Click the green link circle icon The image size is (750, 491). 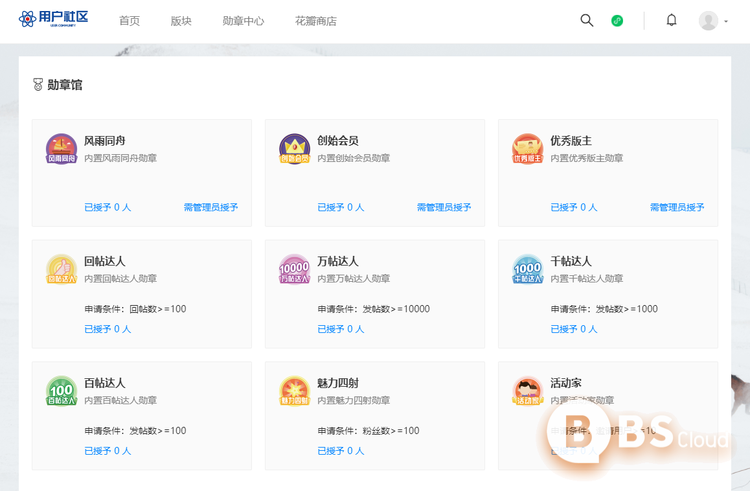point(617,21)
